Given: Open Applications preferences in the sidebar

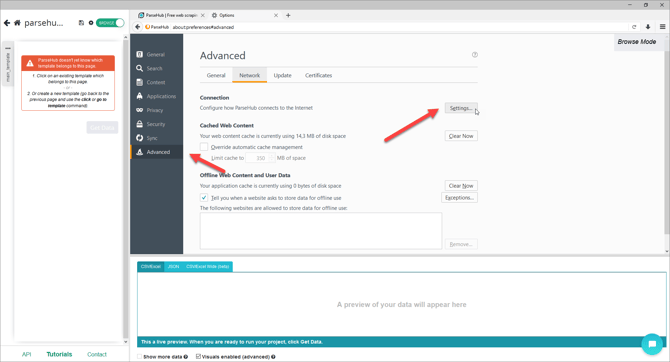Looking at the screenshot, I should point(156,96).
